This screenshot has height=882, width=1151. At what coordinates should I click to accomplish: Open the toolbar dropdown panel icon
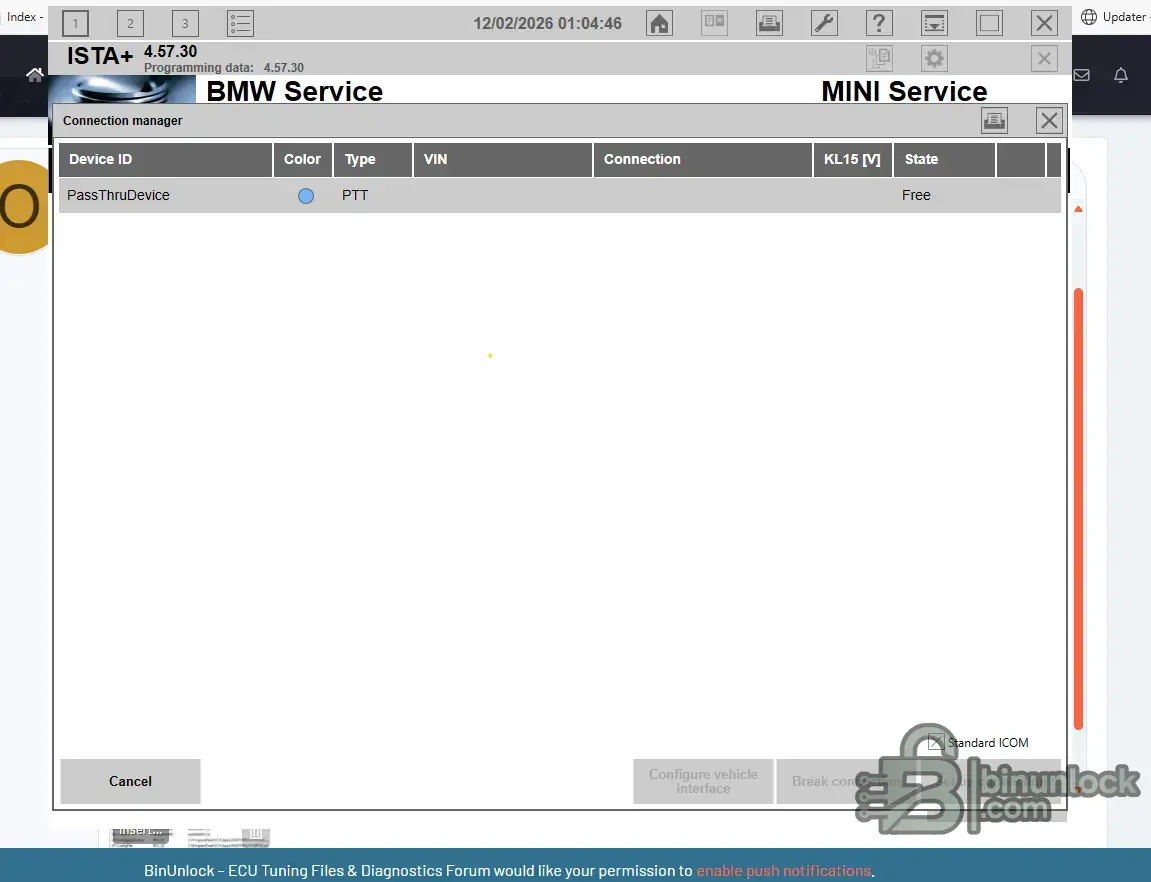coord(934,24)
